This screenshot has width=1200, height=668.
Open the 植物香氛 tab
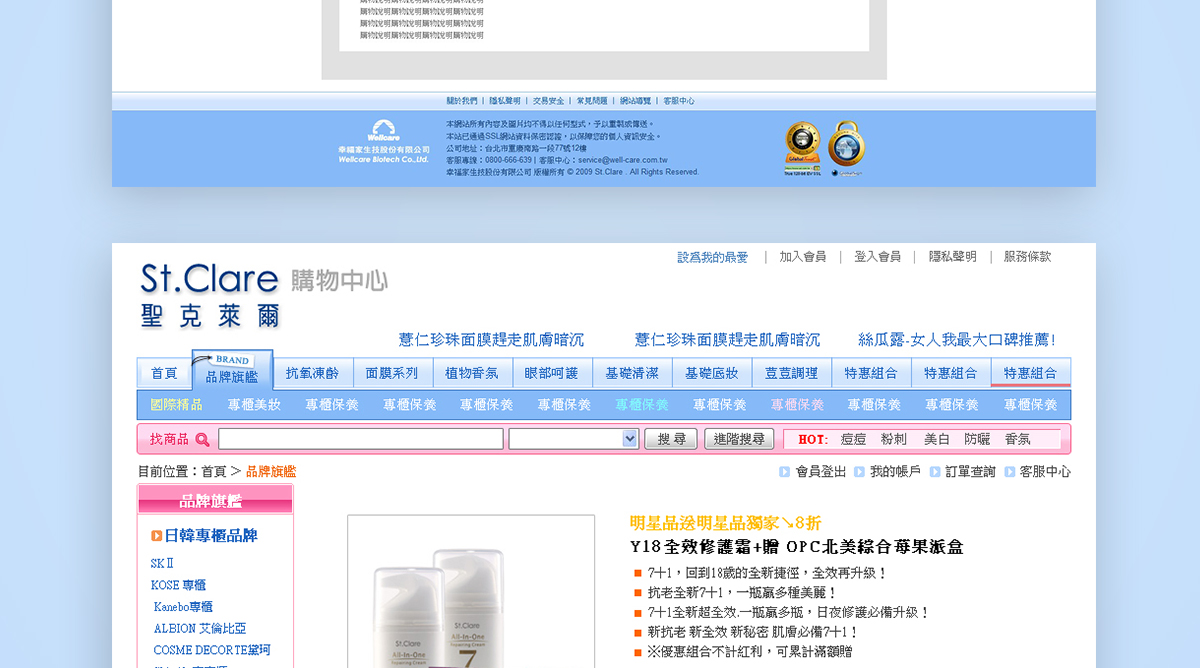pos(472,373)
